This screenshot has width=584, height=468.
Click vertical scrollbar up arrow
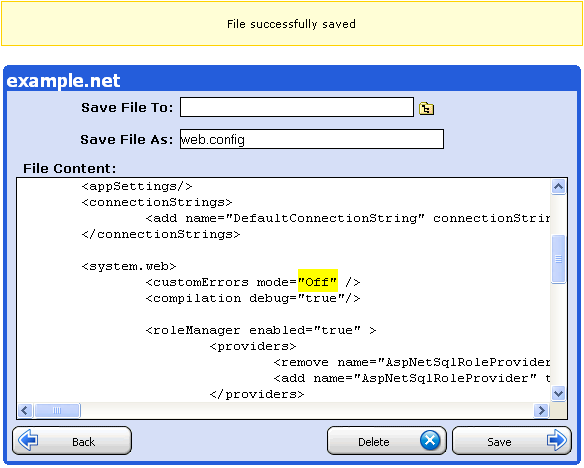pos(558,186)
